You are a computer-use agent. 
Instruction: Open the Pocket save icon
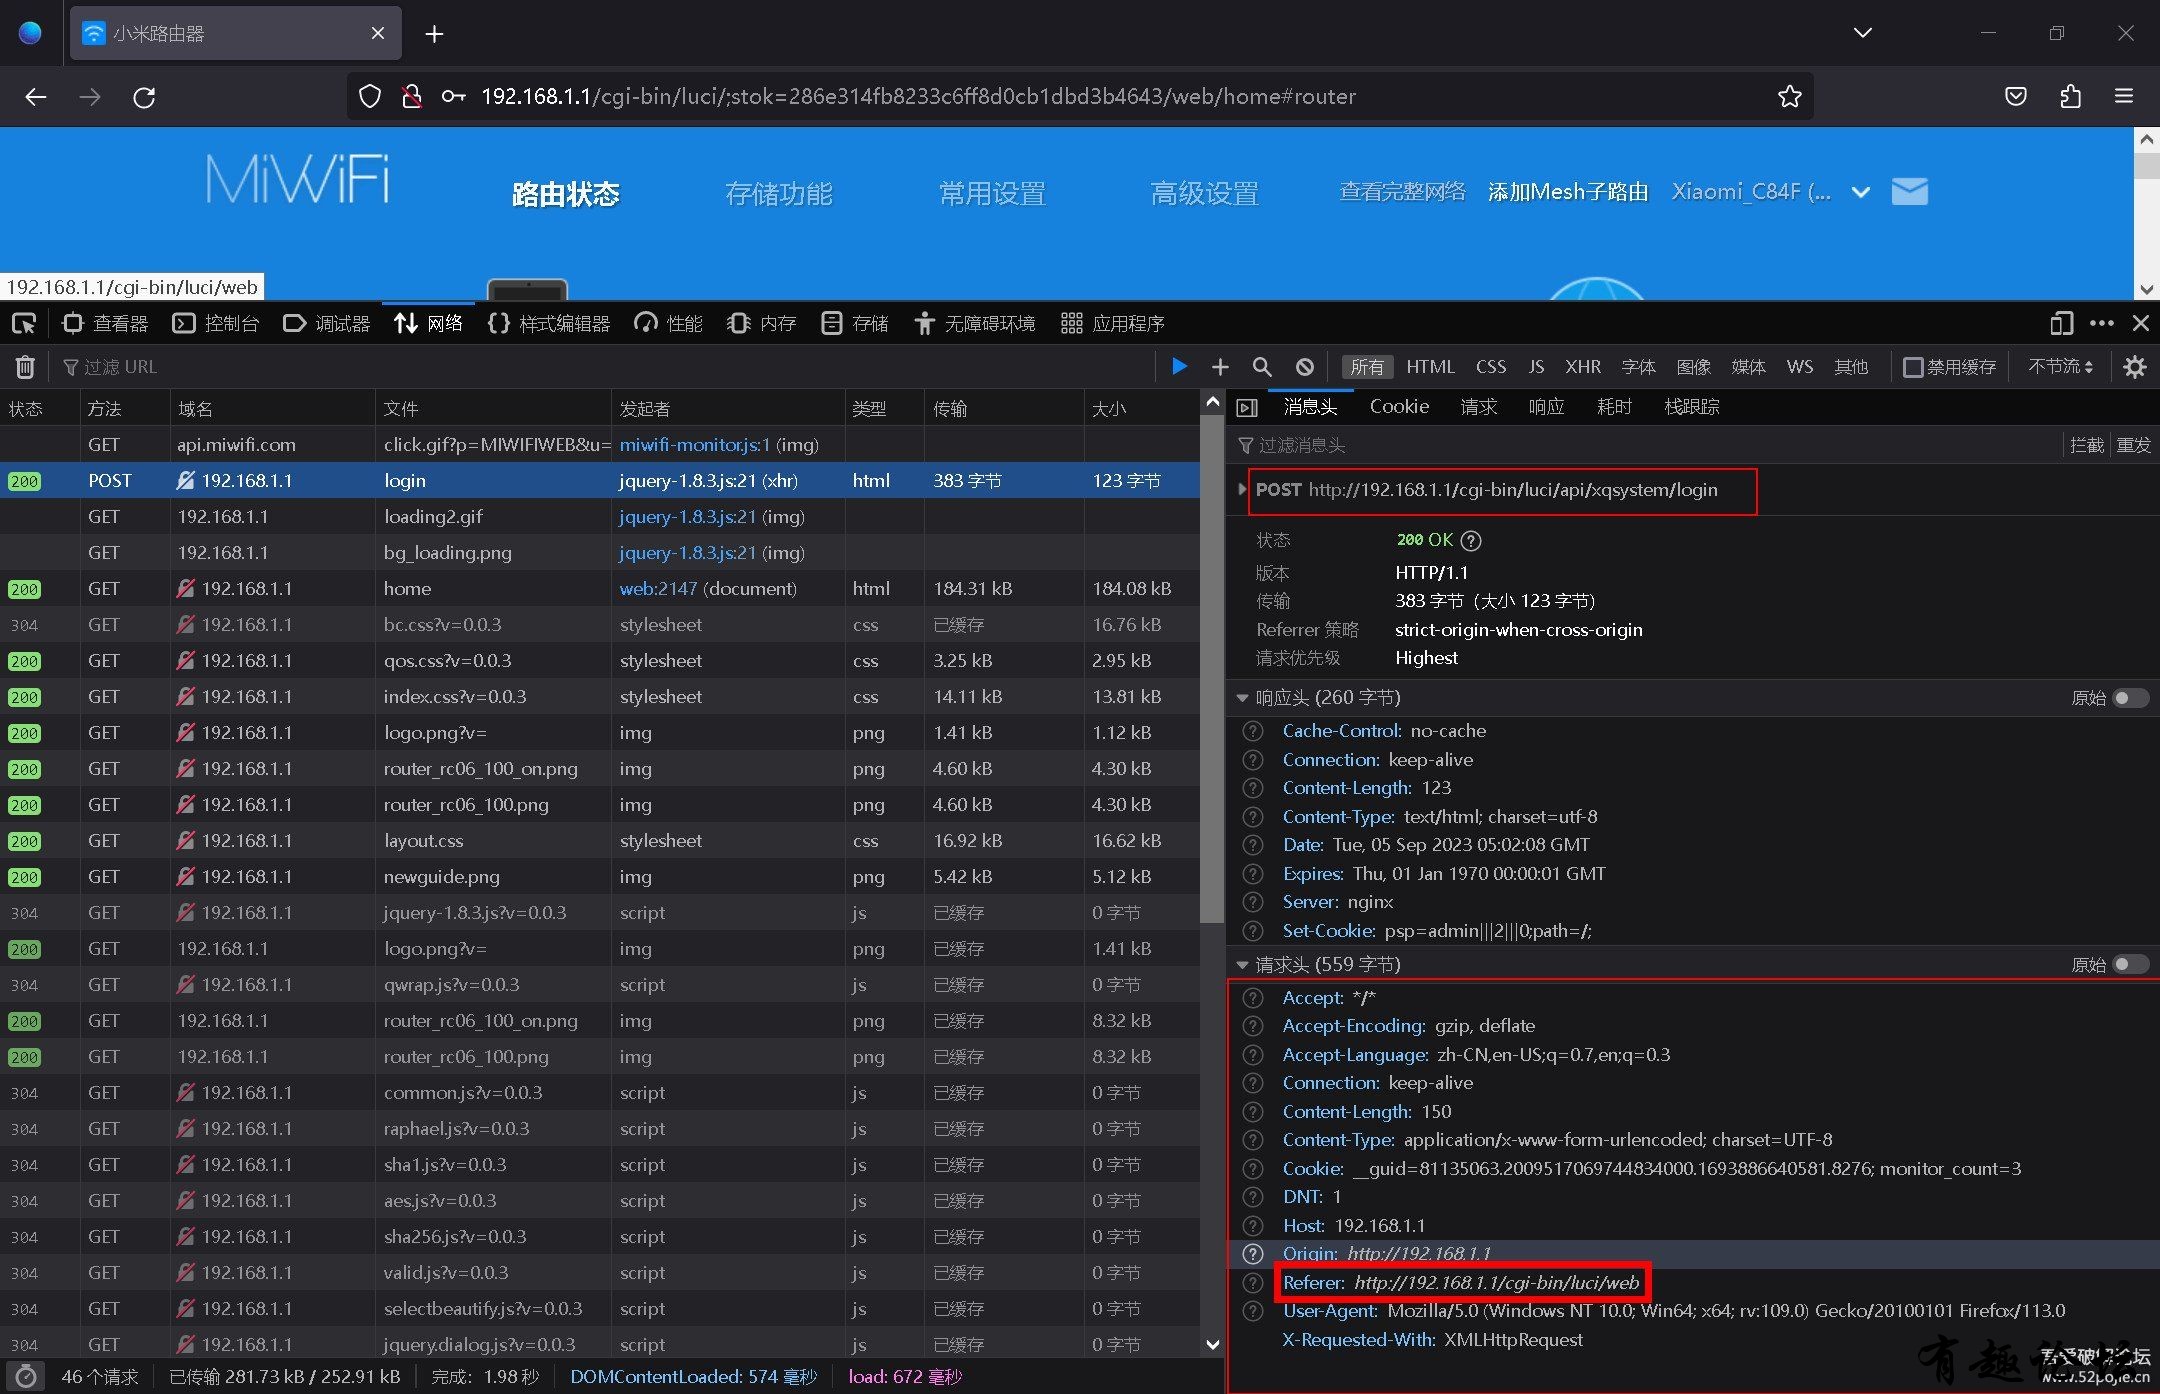[2016, 96]
